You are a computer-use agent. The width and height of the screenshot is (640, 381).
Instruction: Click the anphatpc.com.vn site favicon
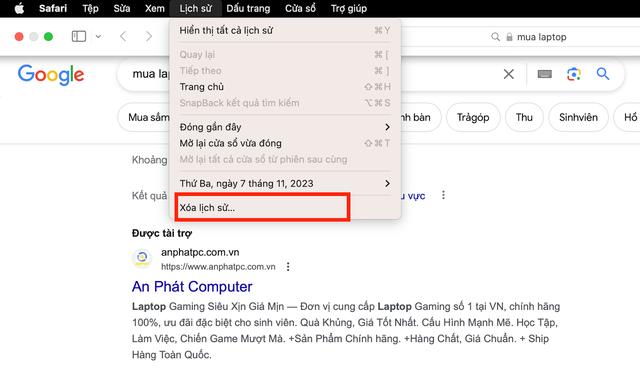(x=142, y=258)
